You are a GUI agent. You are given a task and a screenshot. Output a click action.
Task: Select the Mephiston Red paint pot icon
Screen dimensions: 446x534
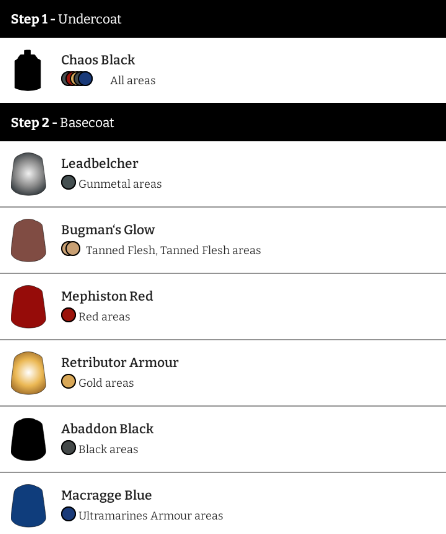click(x=29, y=307)
